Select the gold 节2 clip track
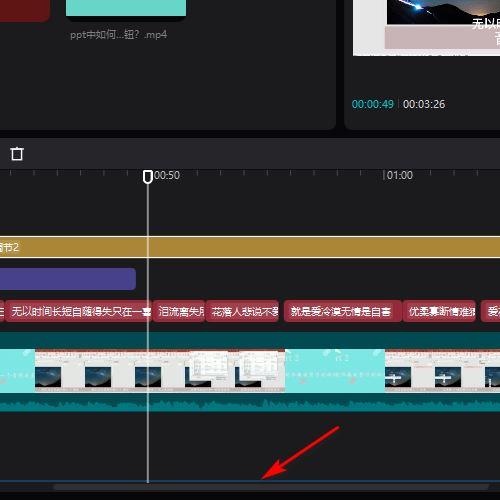The width and height of the screenshot is (500, 500). click(250, 247)
